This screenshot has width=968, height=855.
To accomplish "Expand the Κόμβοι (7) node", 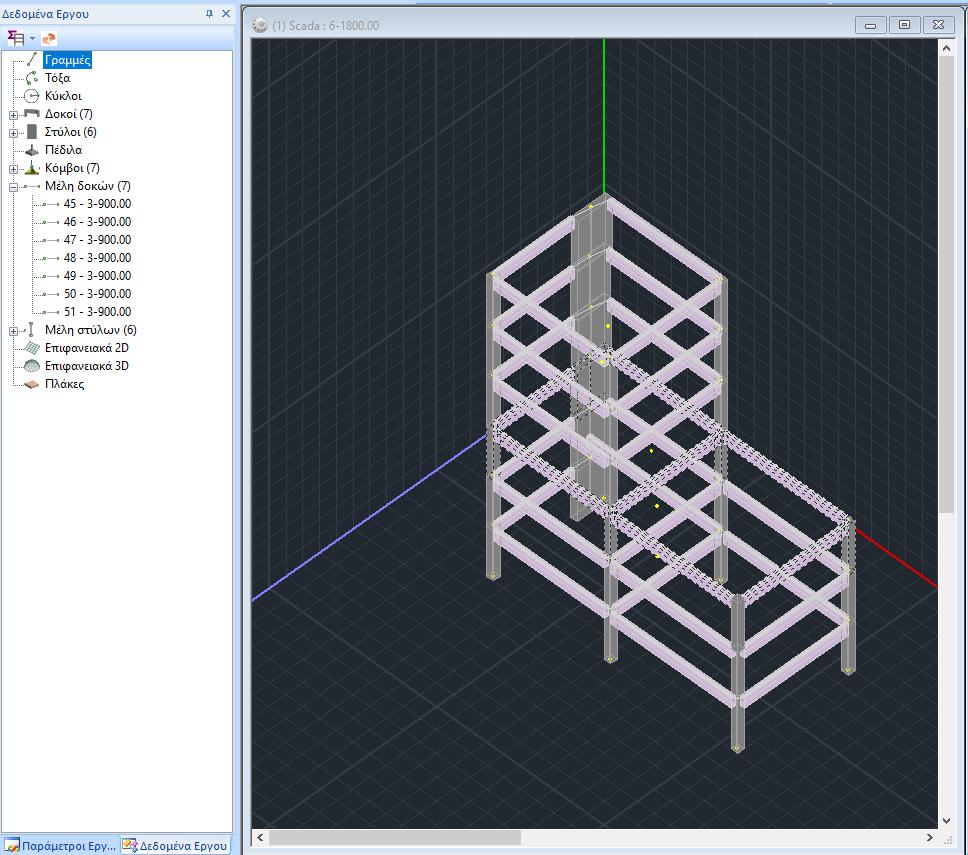I will pos(13,169).
